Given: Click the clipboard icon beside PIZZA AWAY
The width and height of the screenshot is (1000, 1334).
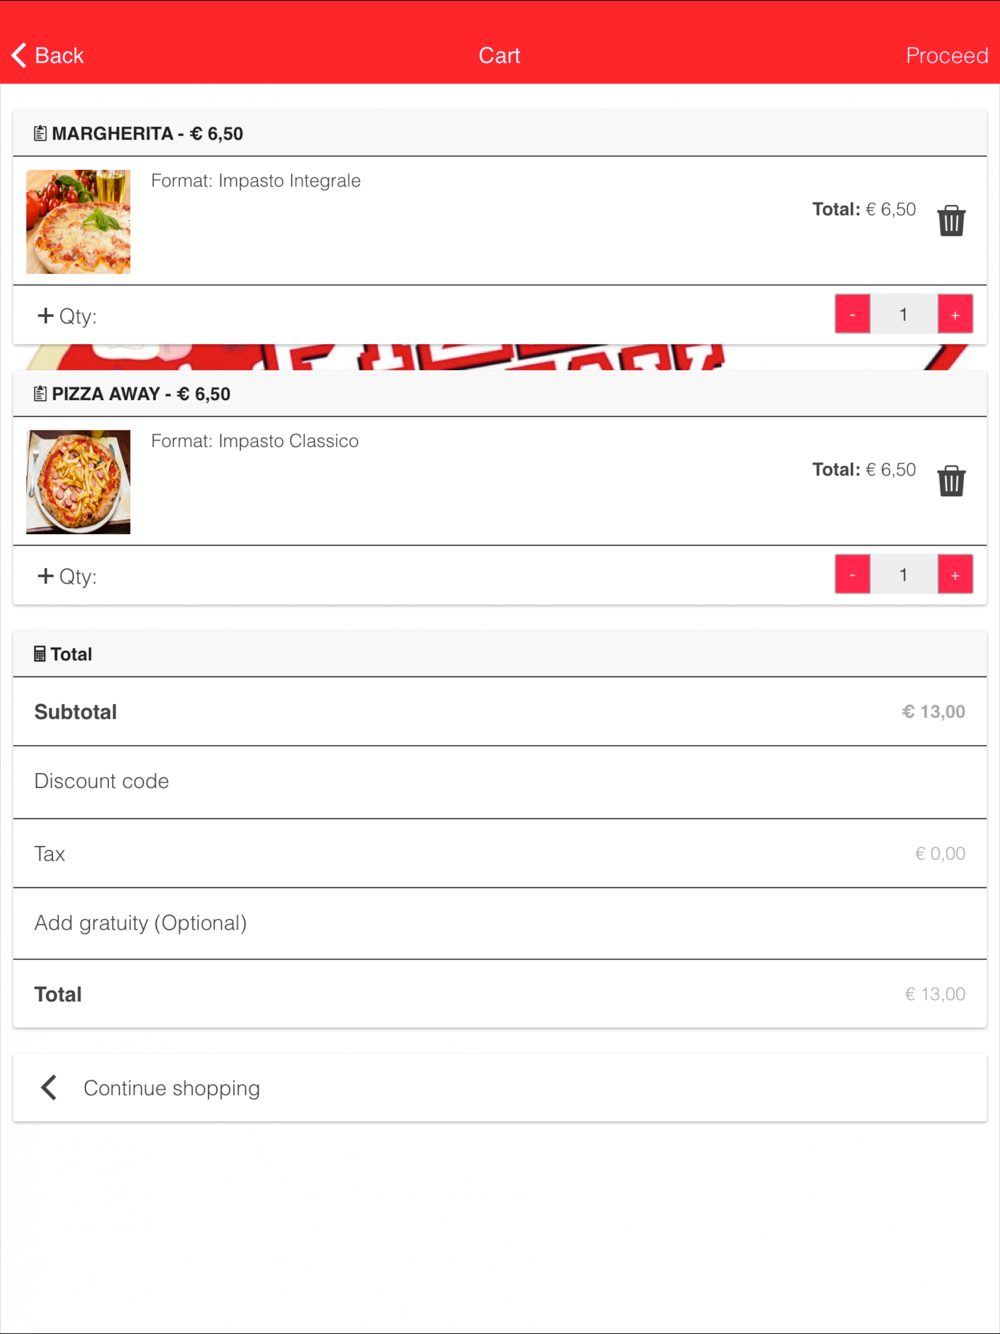Looking at the screenshot, I should [x=40, y=393].
